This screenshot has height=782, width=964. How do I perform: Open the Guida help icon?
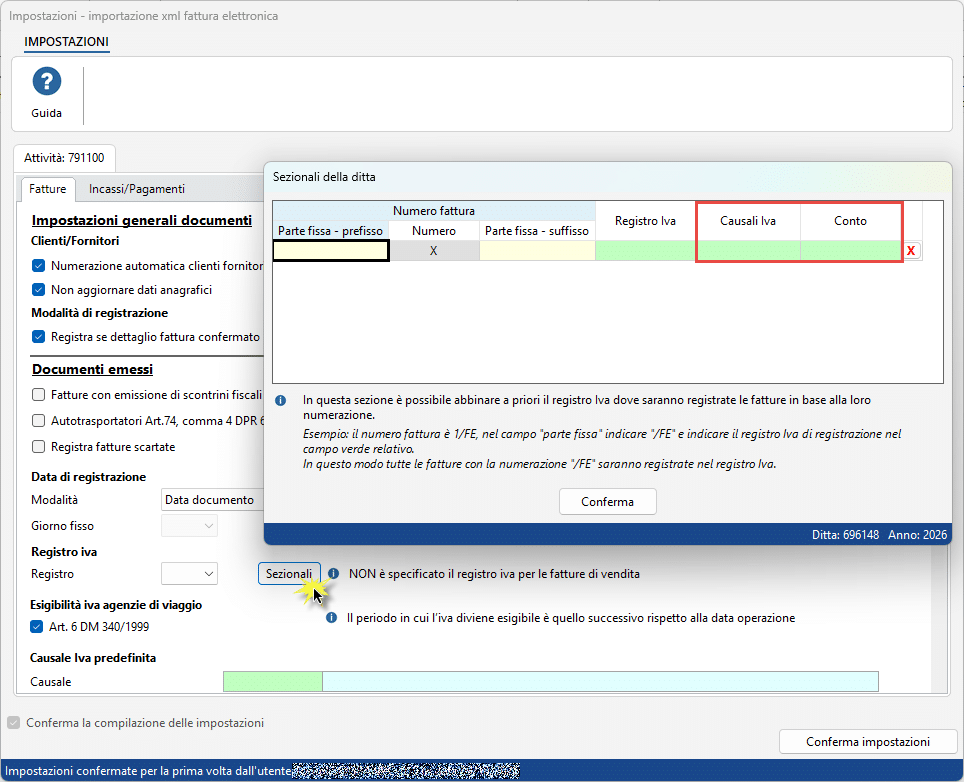point(47,82)
